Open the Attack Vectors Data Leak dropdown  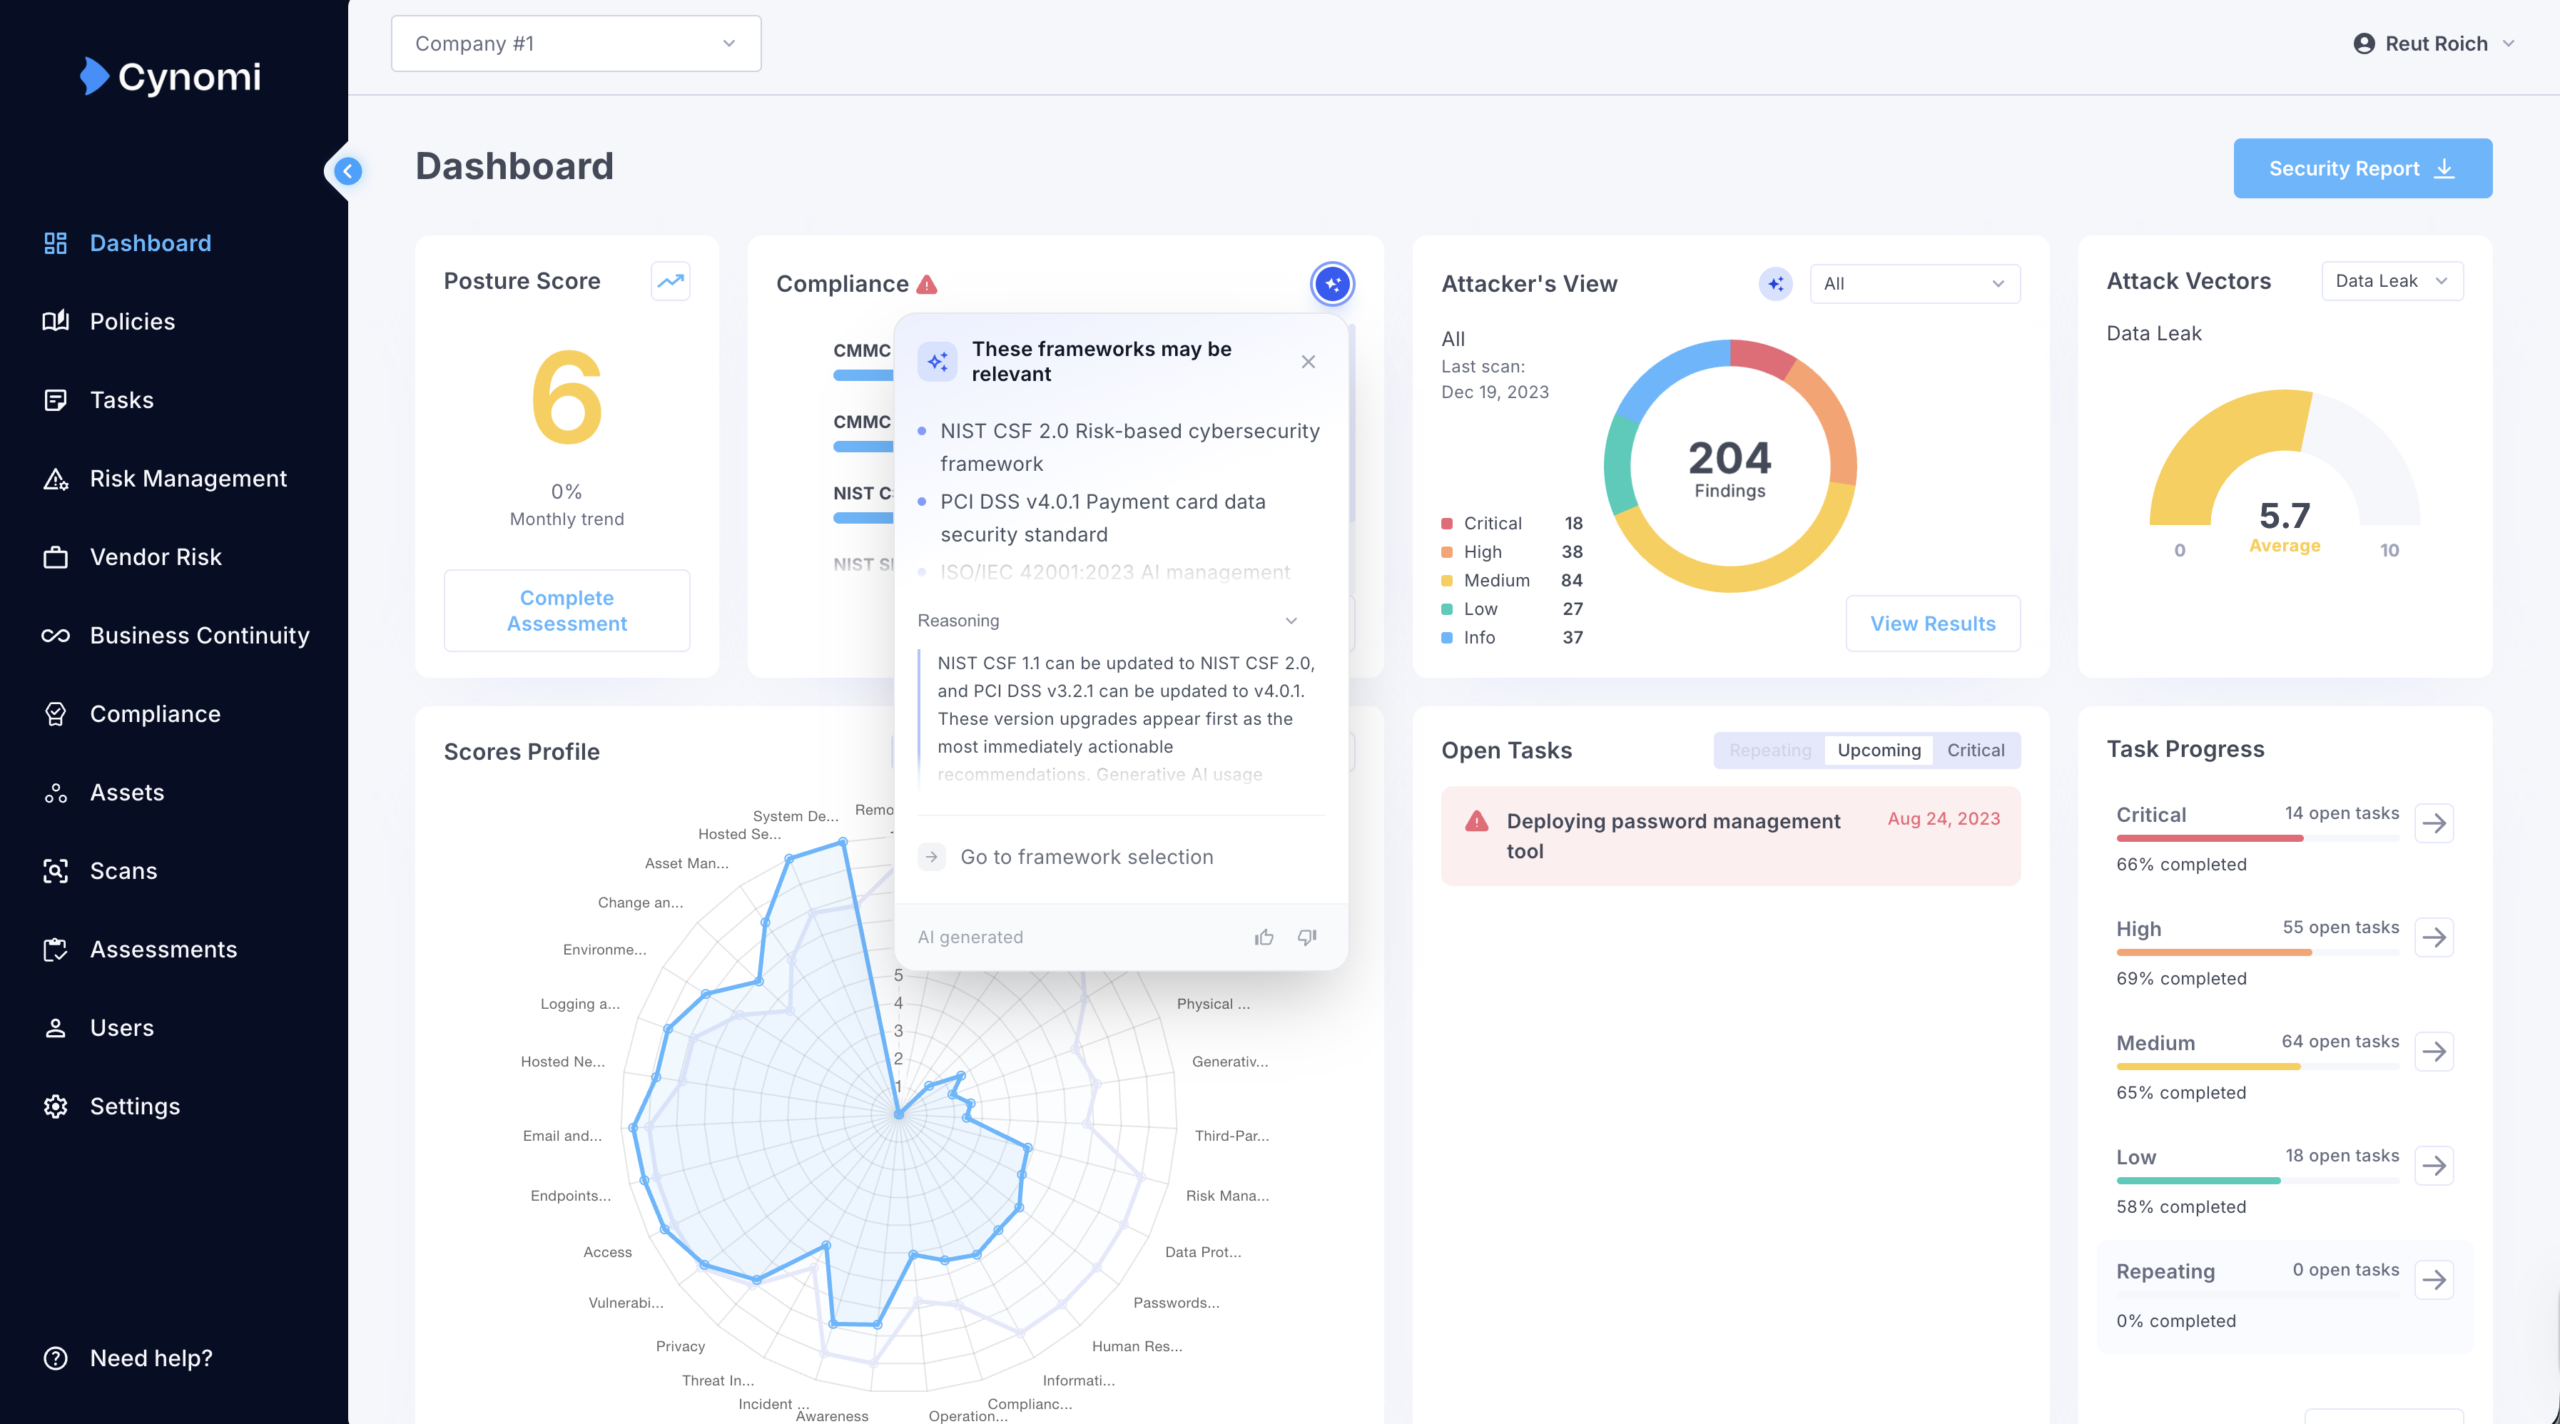[x=2392, y=281]
